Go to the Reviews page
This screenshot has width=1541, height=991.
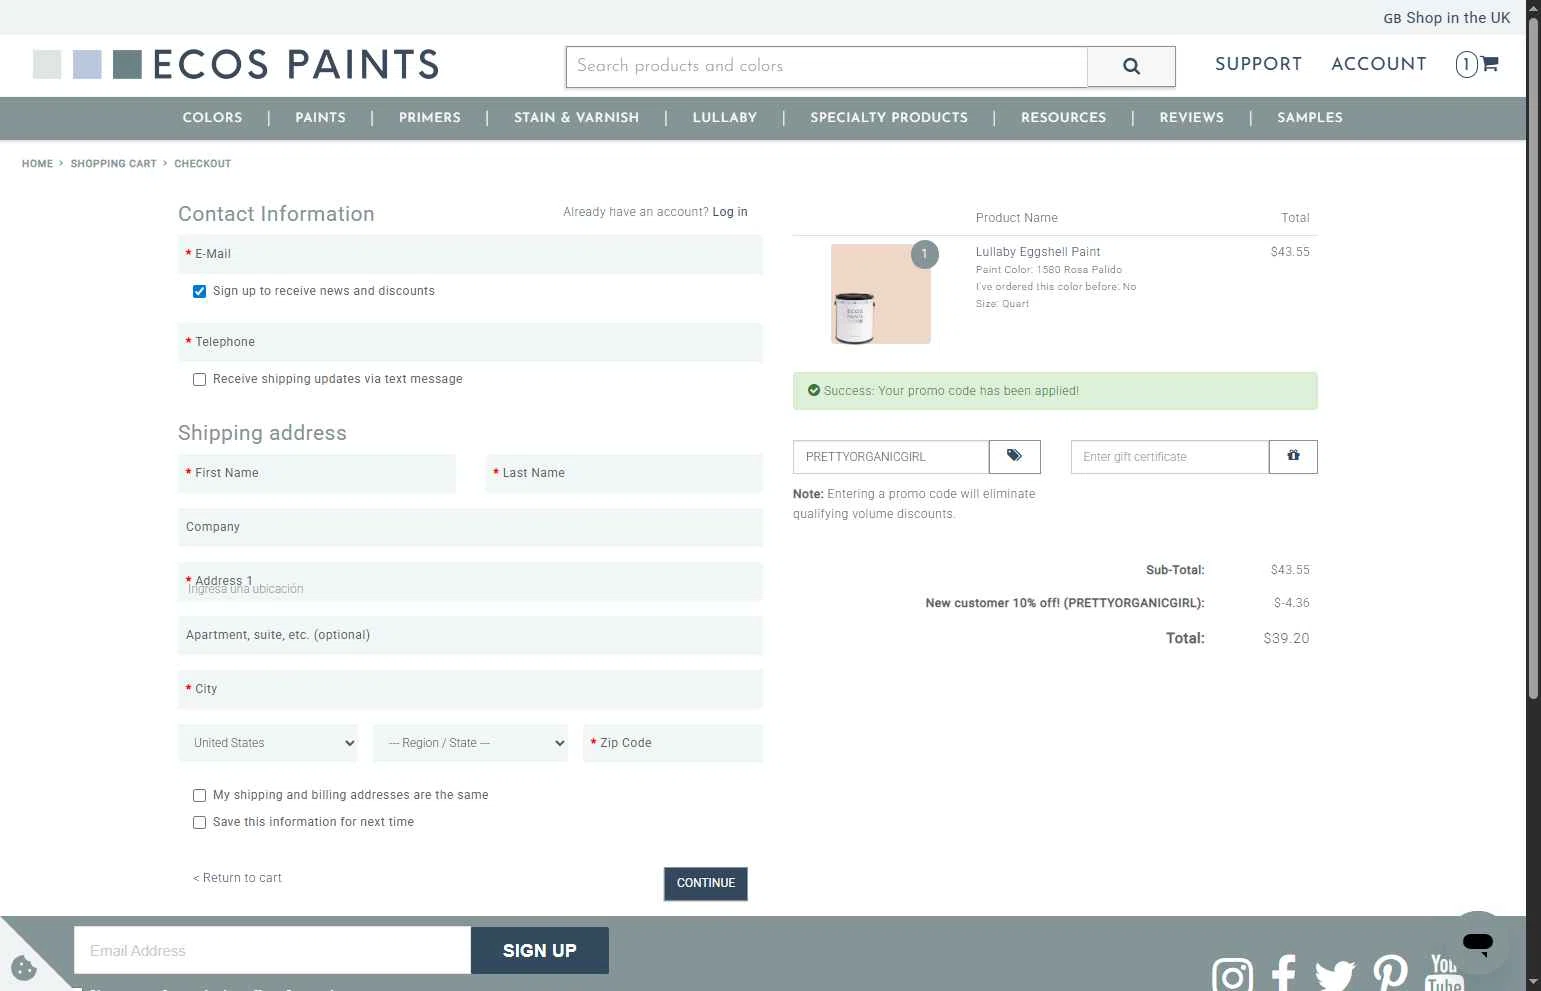pos(1191,118)
